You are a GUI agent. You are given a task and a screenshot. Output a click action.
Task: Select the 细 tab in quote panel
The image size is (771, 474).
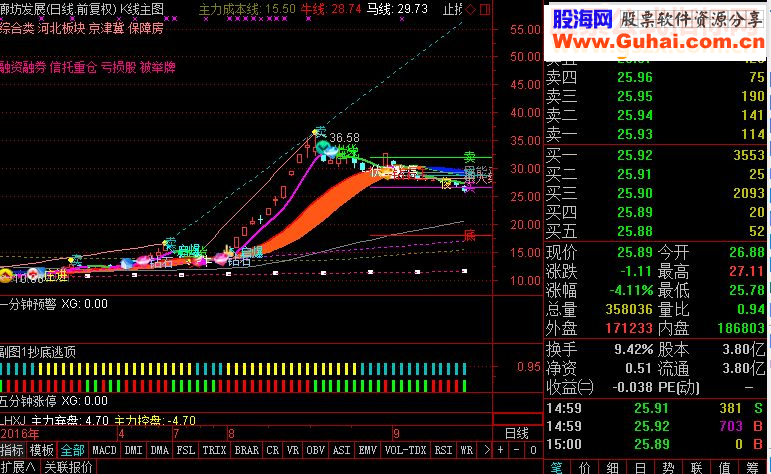pos(612,468)
